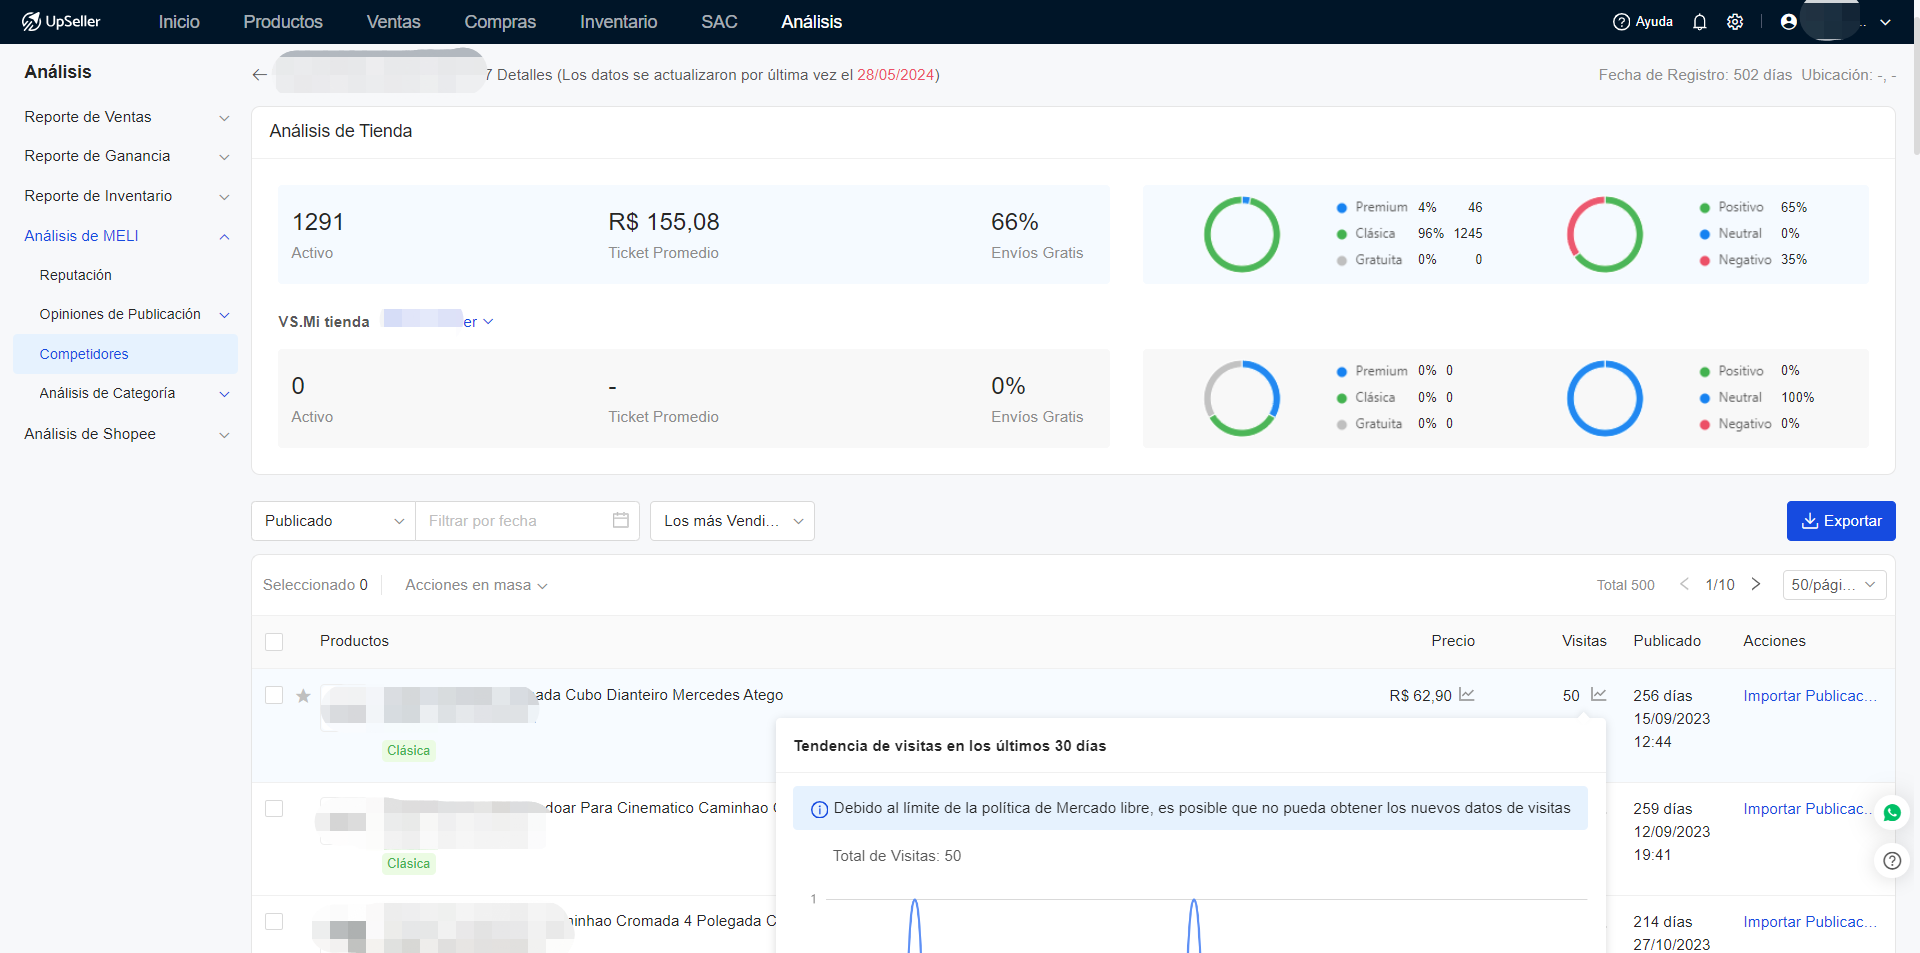Image resolution: width=1920 pixels, height=953 pixels.
Task: Open the 50/página size dropdown
Action: [x=1834, y=585]
